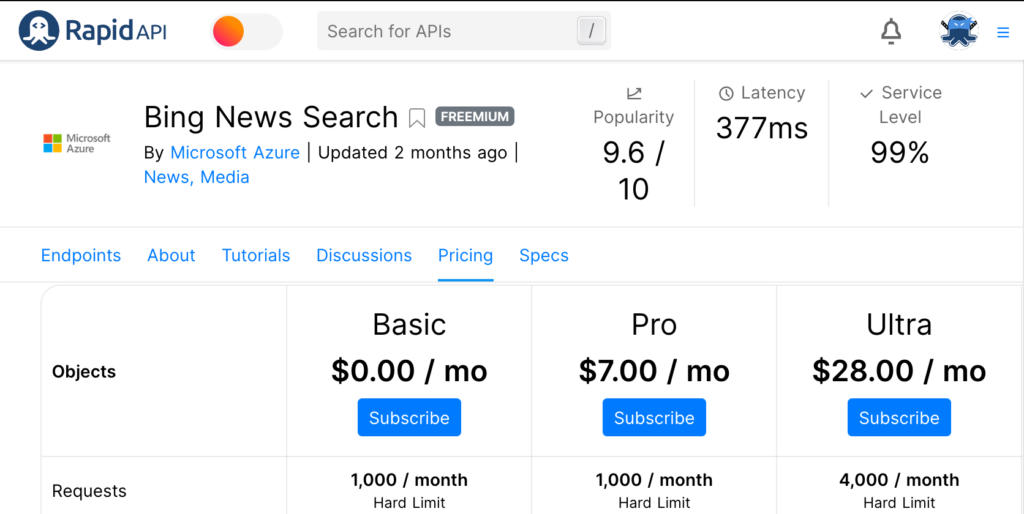Subscribe to the Ultra plan
This screenshot has width=1024, height=514.
(x=899, y=417)
